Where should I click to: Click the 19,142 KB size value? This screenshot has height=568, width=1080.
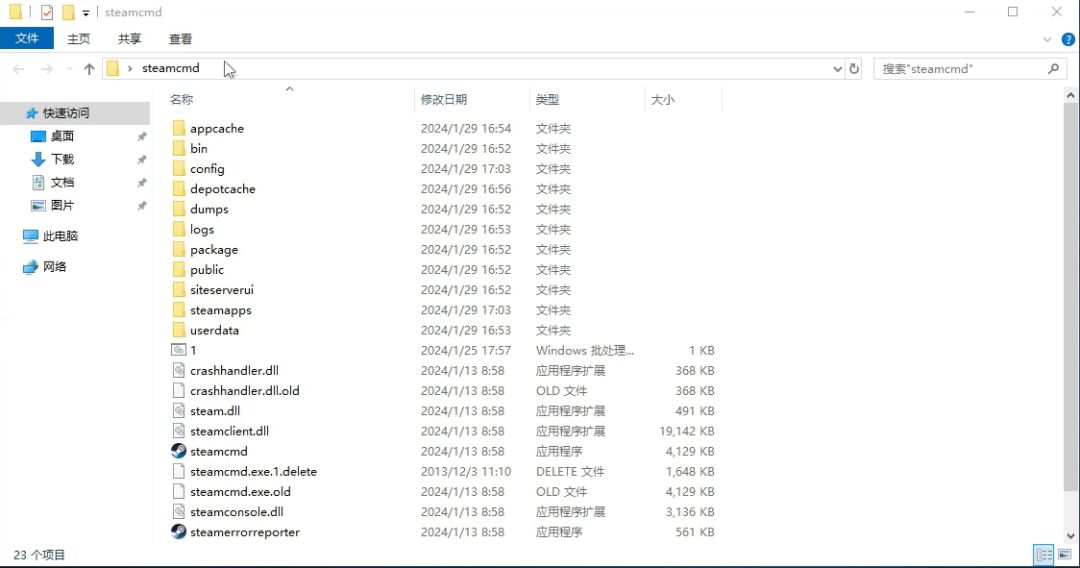click(x=687, y=431)
